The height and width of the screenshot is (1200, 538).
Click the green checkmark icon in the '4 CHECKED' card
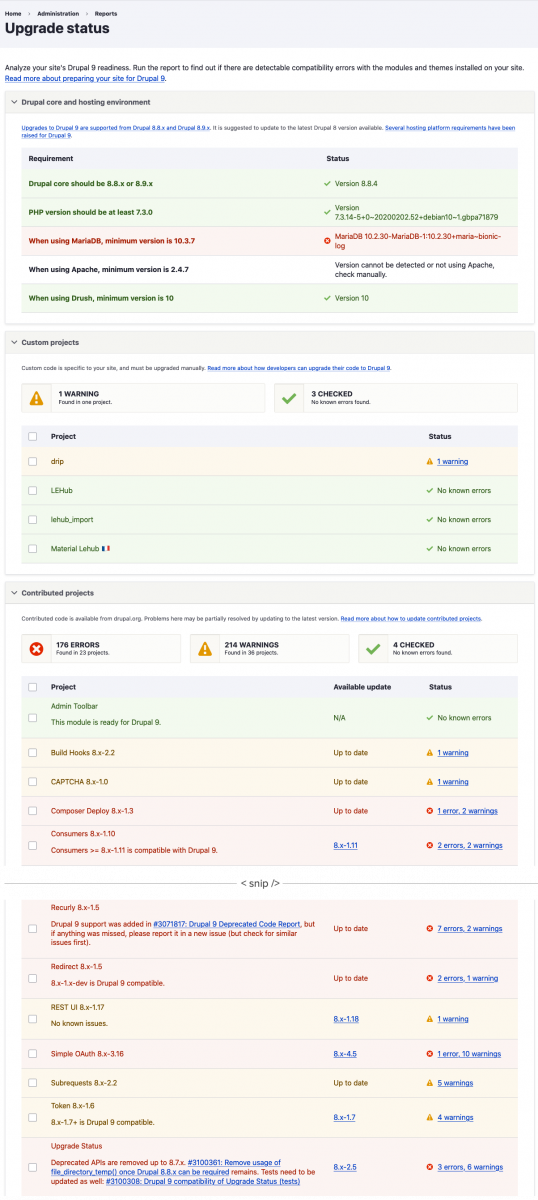[374, 648]
